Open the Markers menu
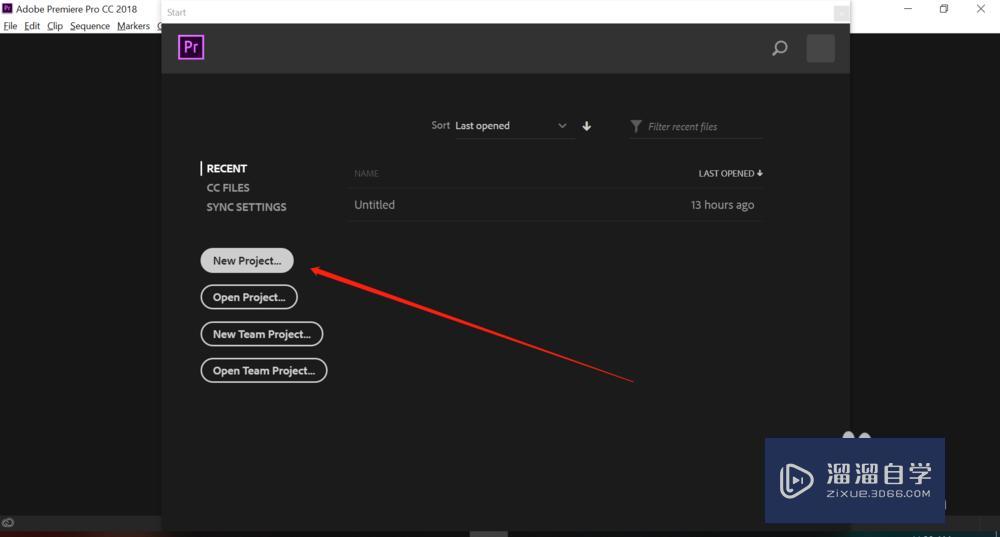Image resolution: width=1000 pixels, height=537 pixels. click(x=133, y=26)
